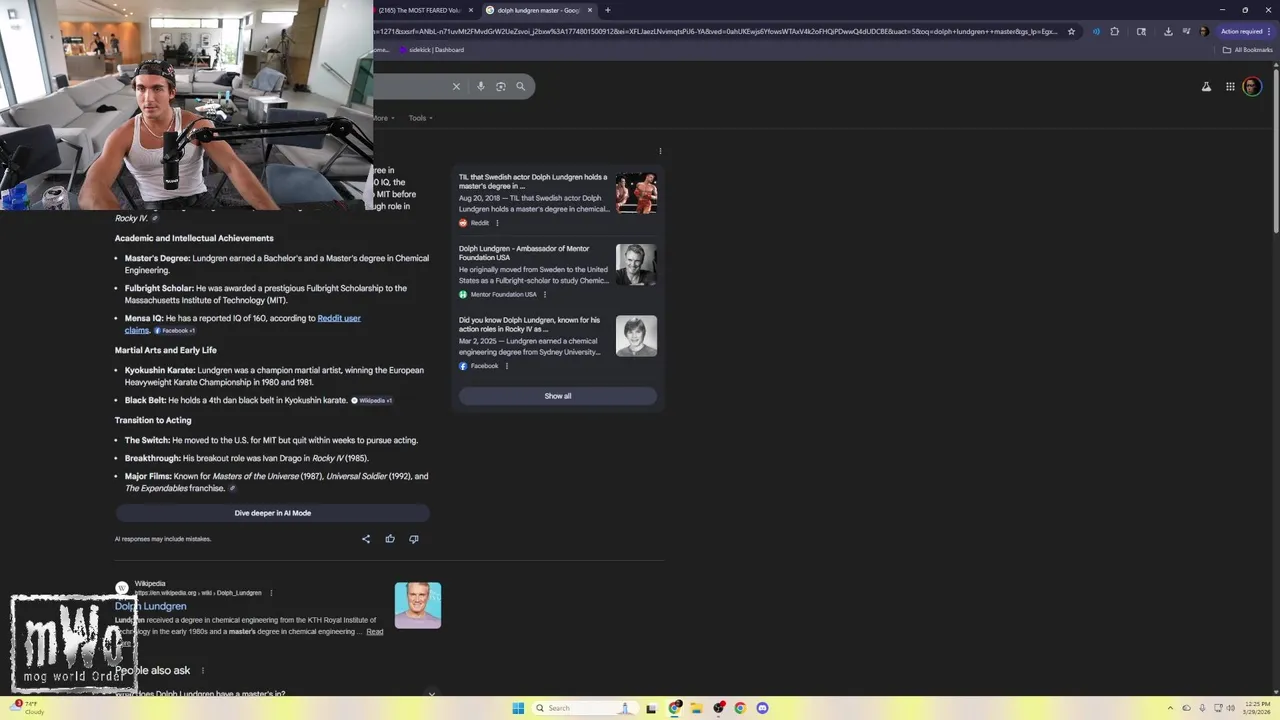Open more options above source cards
The width and height of the screenshot is (1280, 720).
660,151
